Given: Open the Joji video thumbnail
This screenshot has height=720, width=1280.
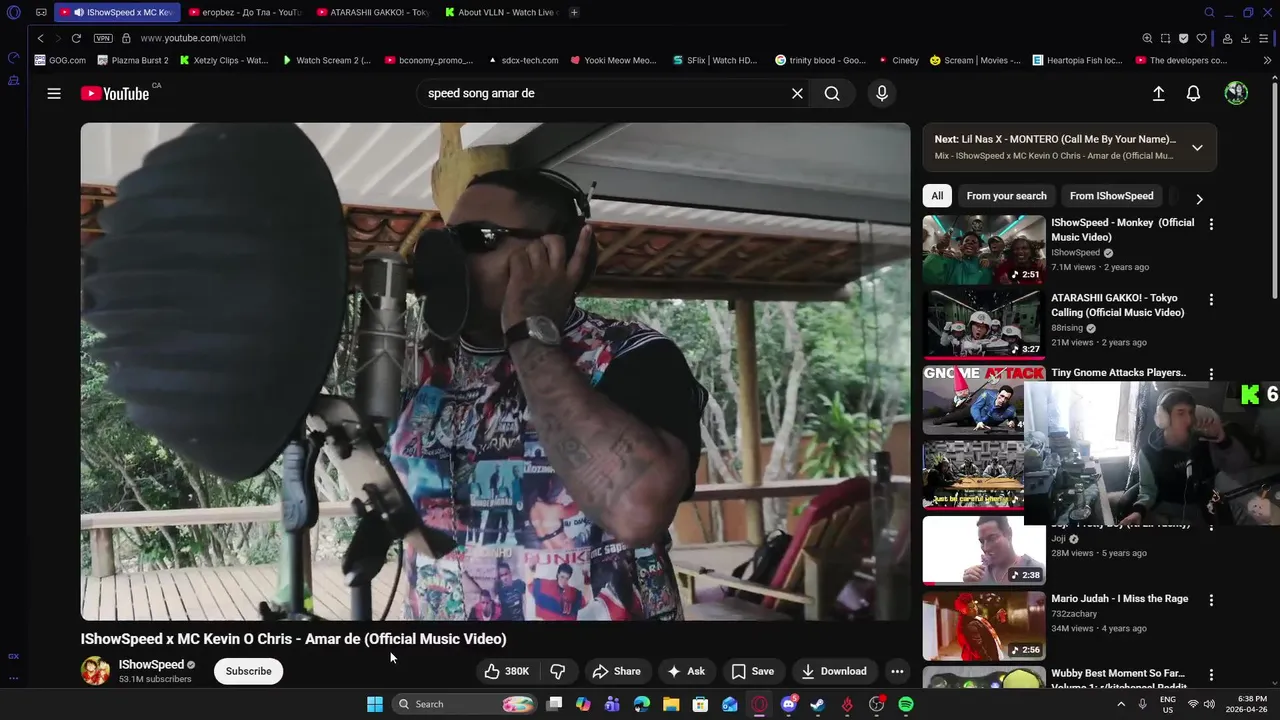Looking at the screenshot, I should coord(984,550).
